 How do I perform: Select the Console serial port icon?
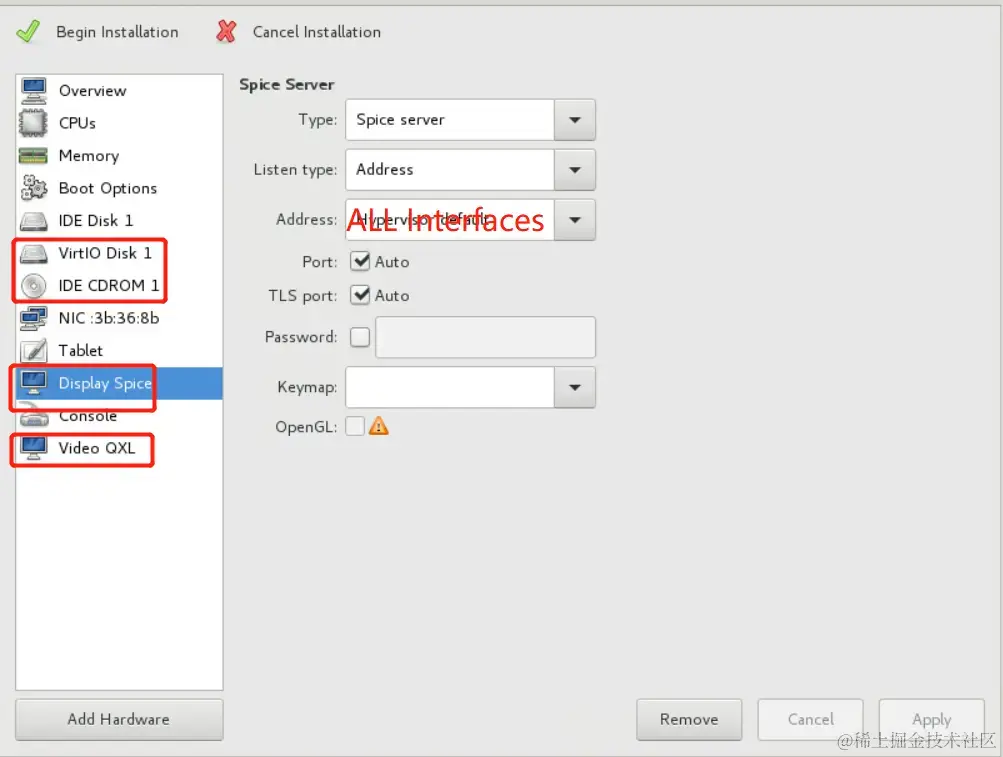[33, 417]
